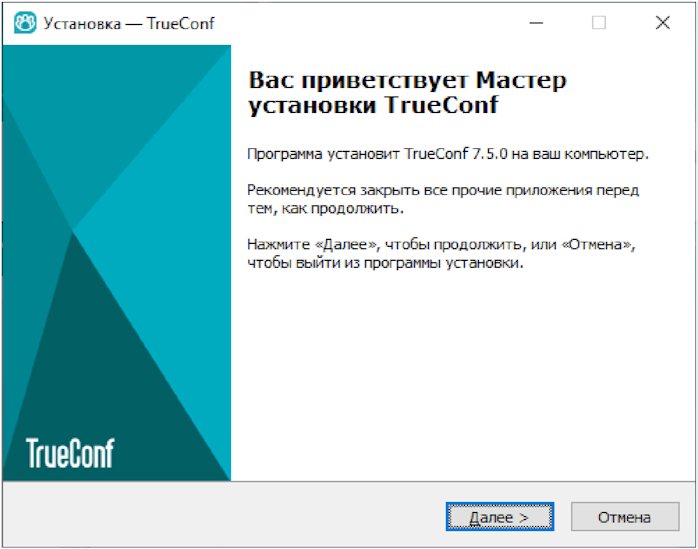Click the heading Вас приветствует Мастер установки
The image size is (698, 549).
click(407, 92)
